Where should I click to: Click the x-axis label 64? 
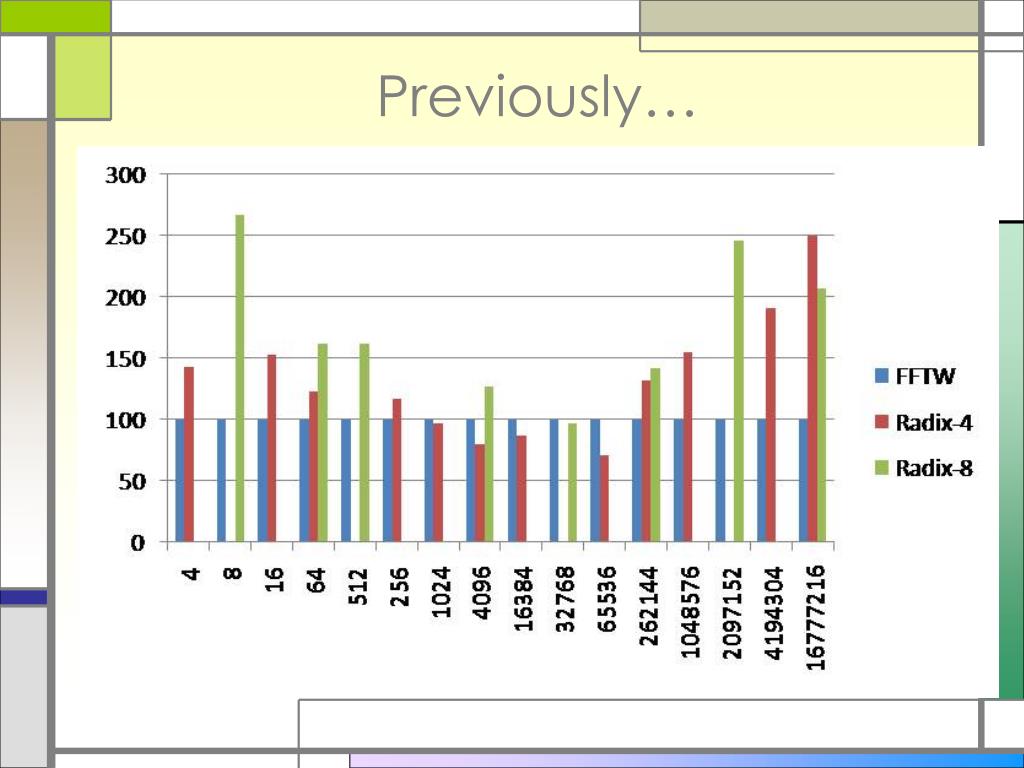click(x=316, y=580)
